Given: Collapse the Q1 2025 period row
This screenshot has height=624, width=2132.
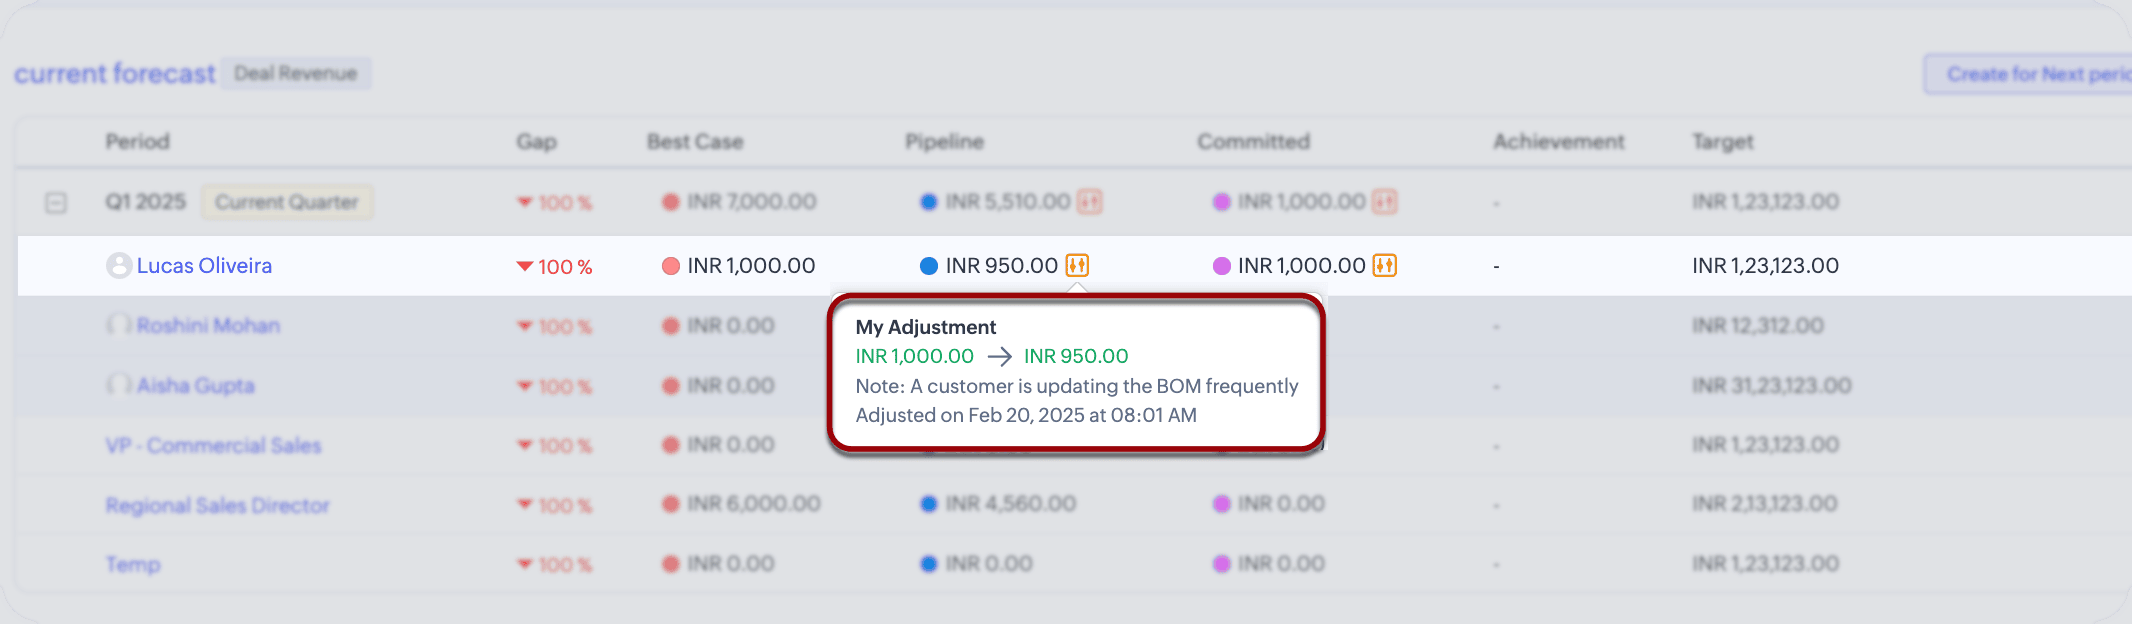Looking at the screenshot, I should click(x=56, y=203).
